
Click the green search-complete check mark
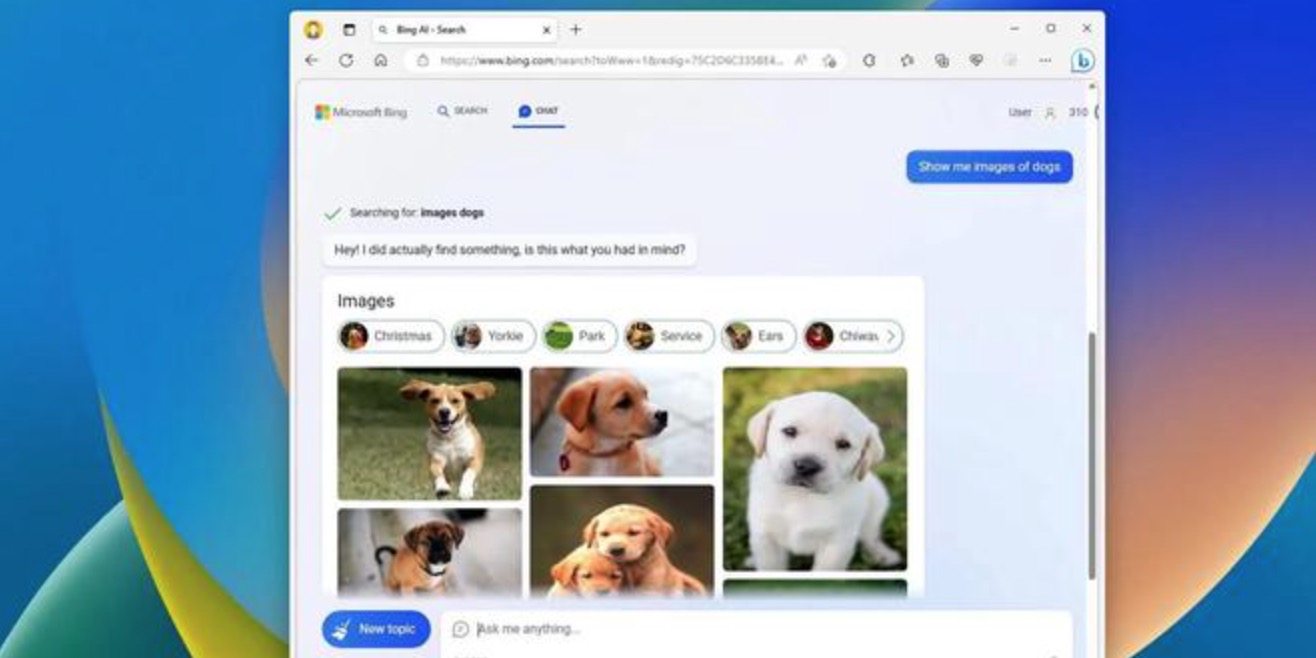tap(333, 213)
